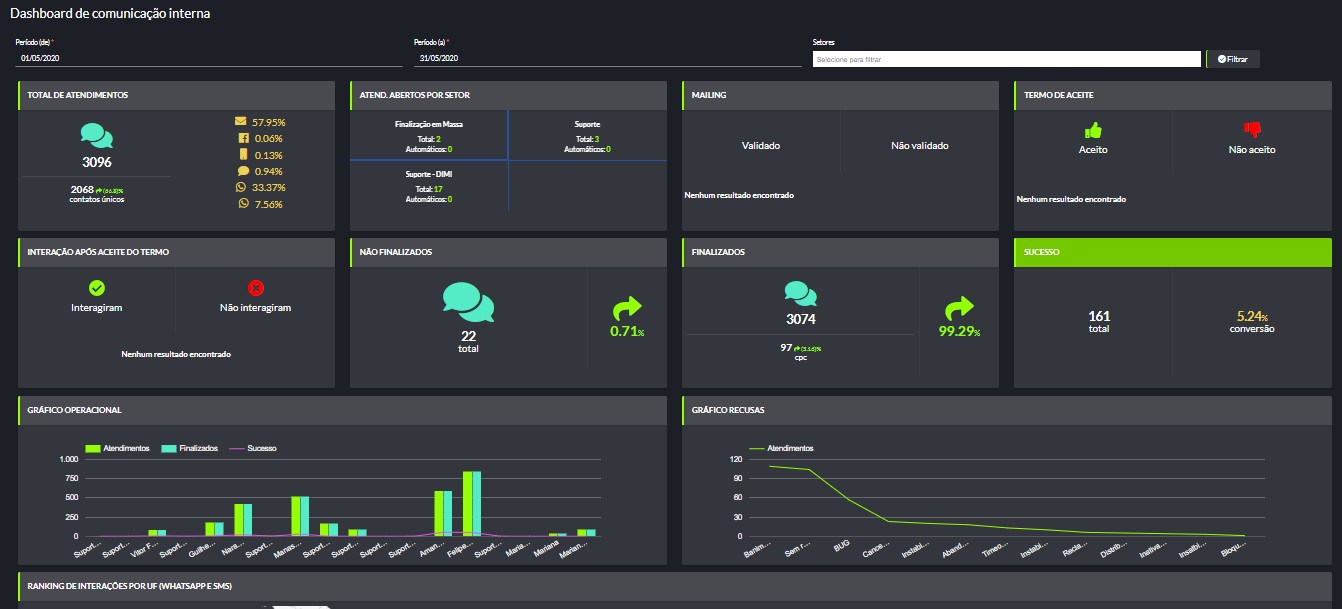Click the Filtrar button
Viewport: 1342px width, 609px height.
click(x=1233, y=59)
